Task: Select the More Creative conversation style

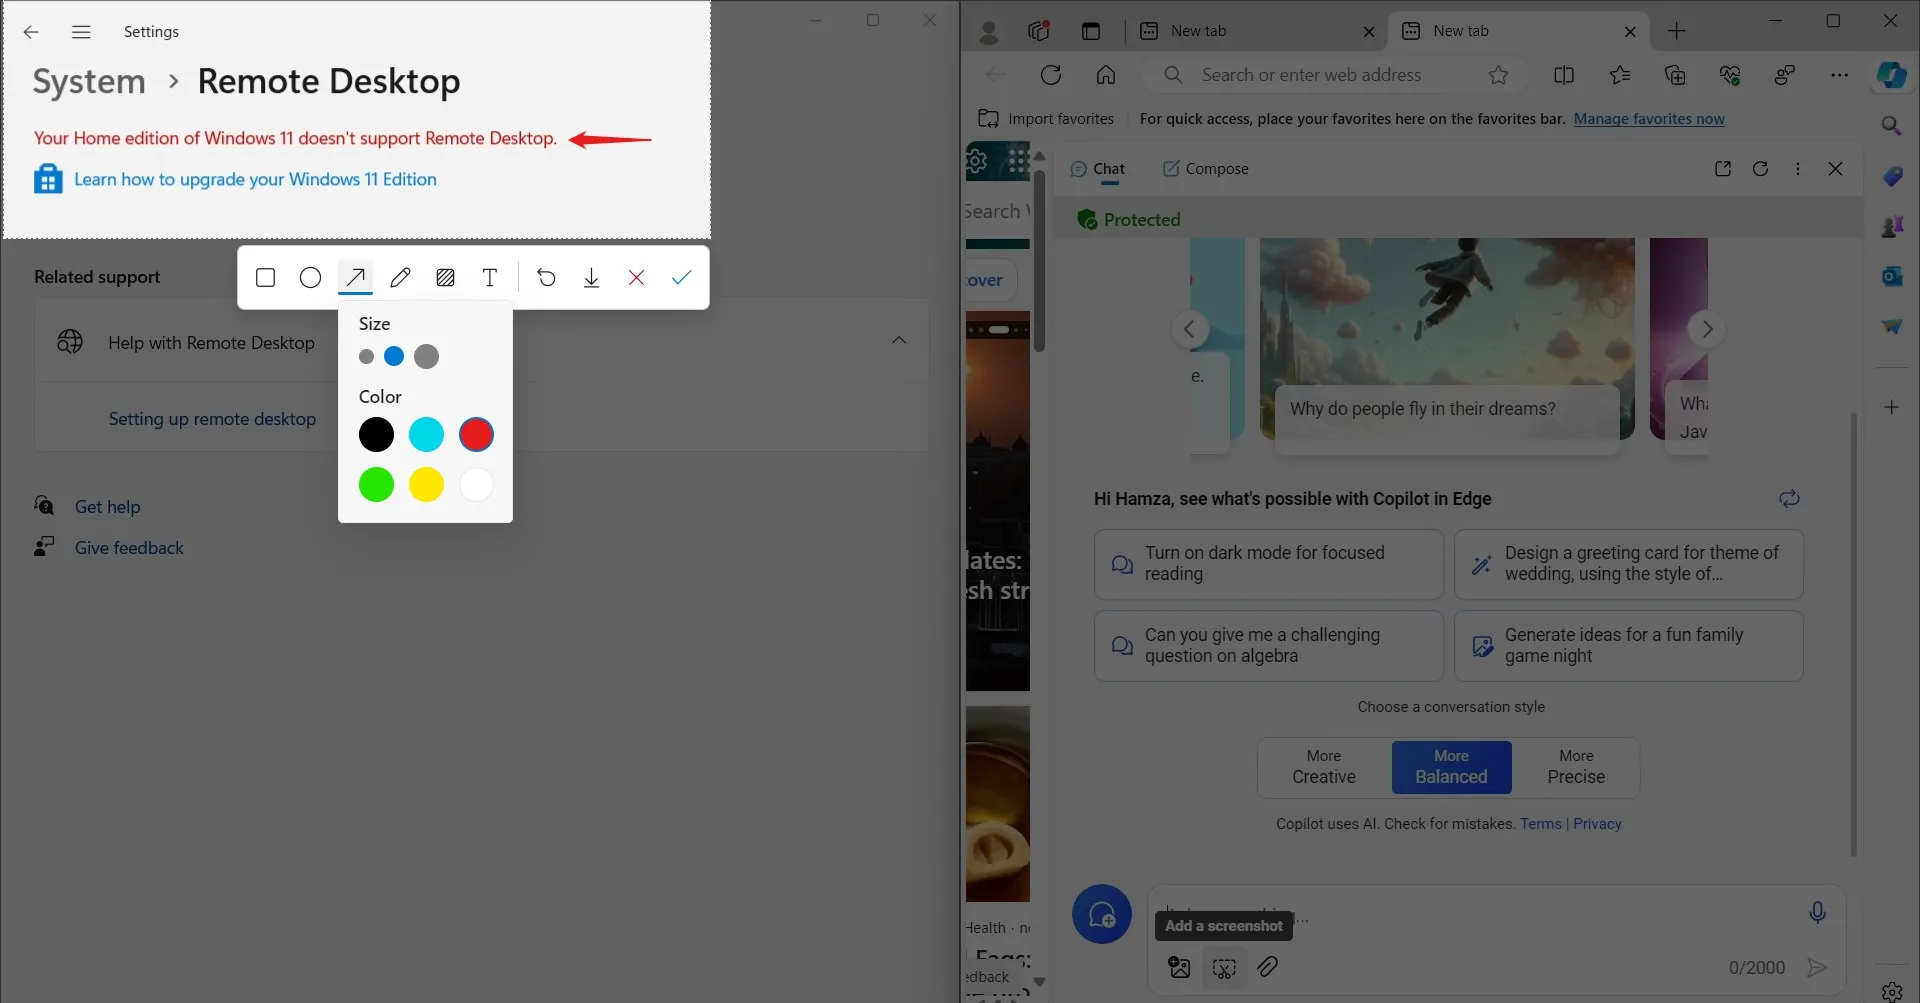Action: coord(1322,767)
